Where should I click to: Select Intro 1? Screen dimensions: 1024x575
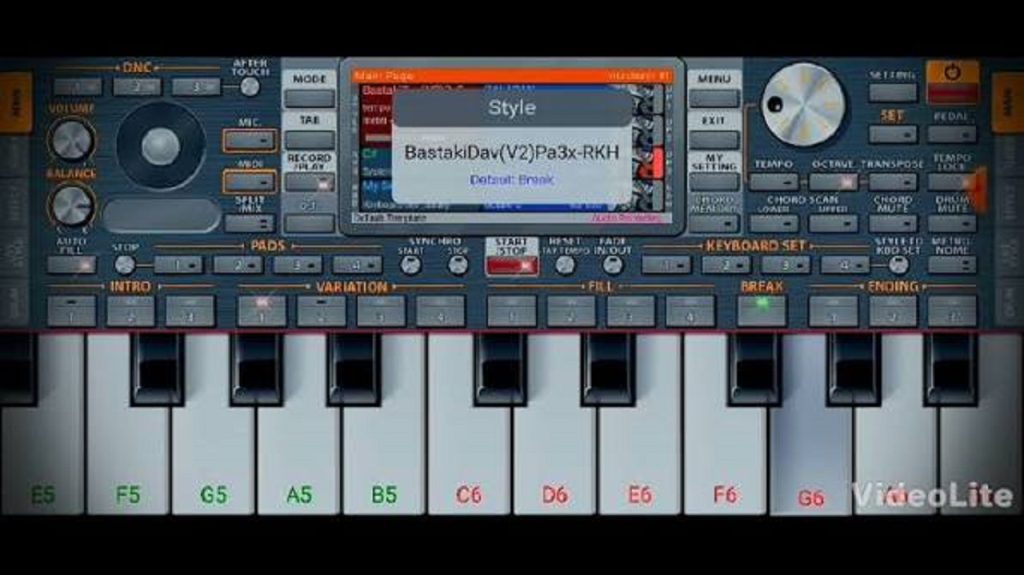click(x=71, y=310)
